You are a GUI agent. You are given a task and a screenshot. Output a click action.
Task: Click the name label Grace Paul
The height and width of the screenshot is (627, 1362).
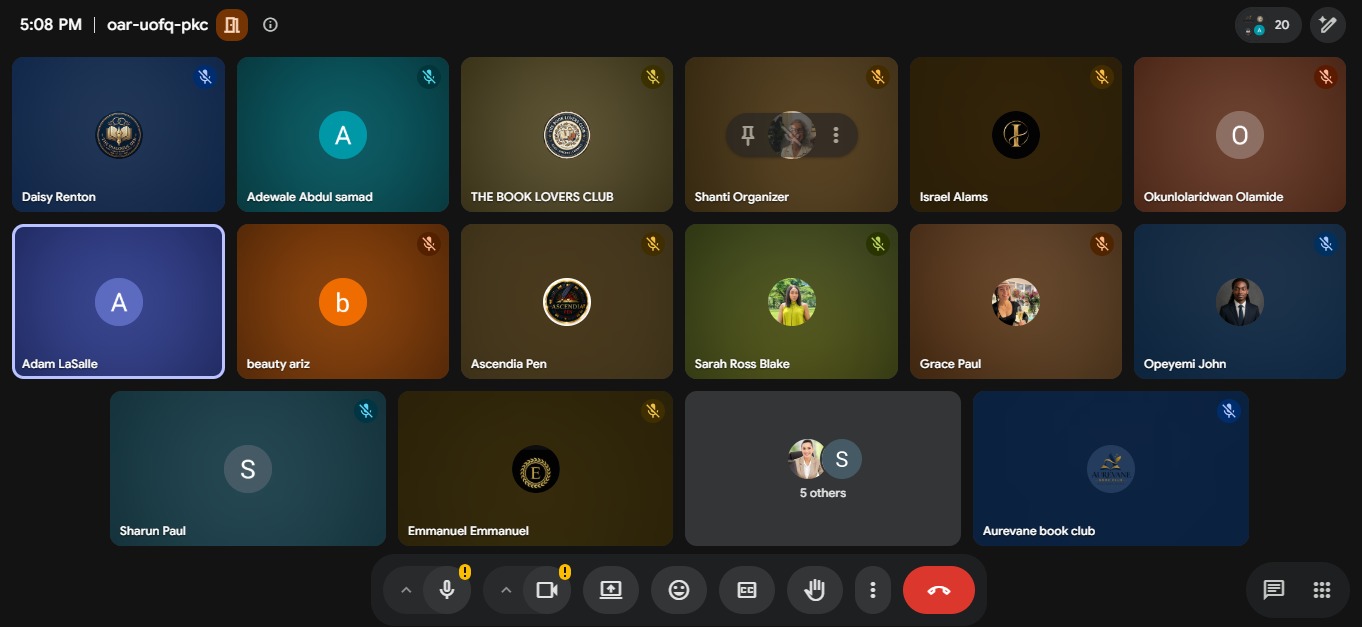(950, 364)
